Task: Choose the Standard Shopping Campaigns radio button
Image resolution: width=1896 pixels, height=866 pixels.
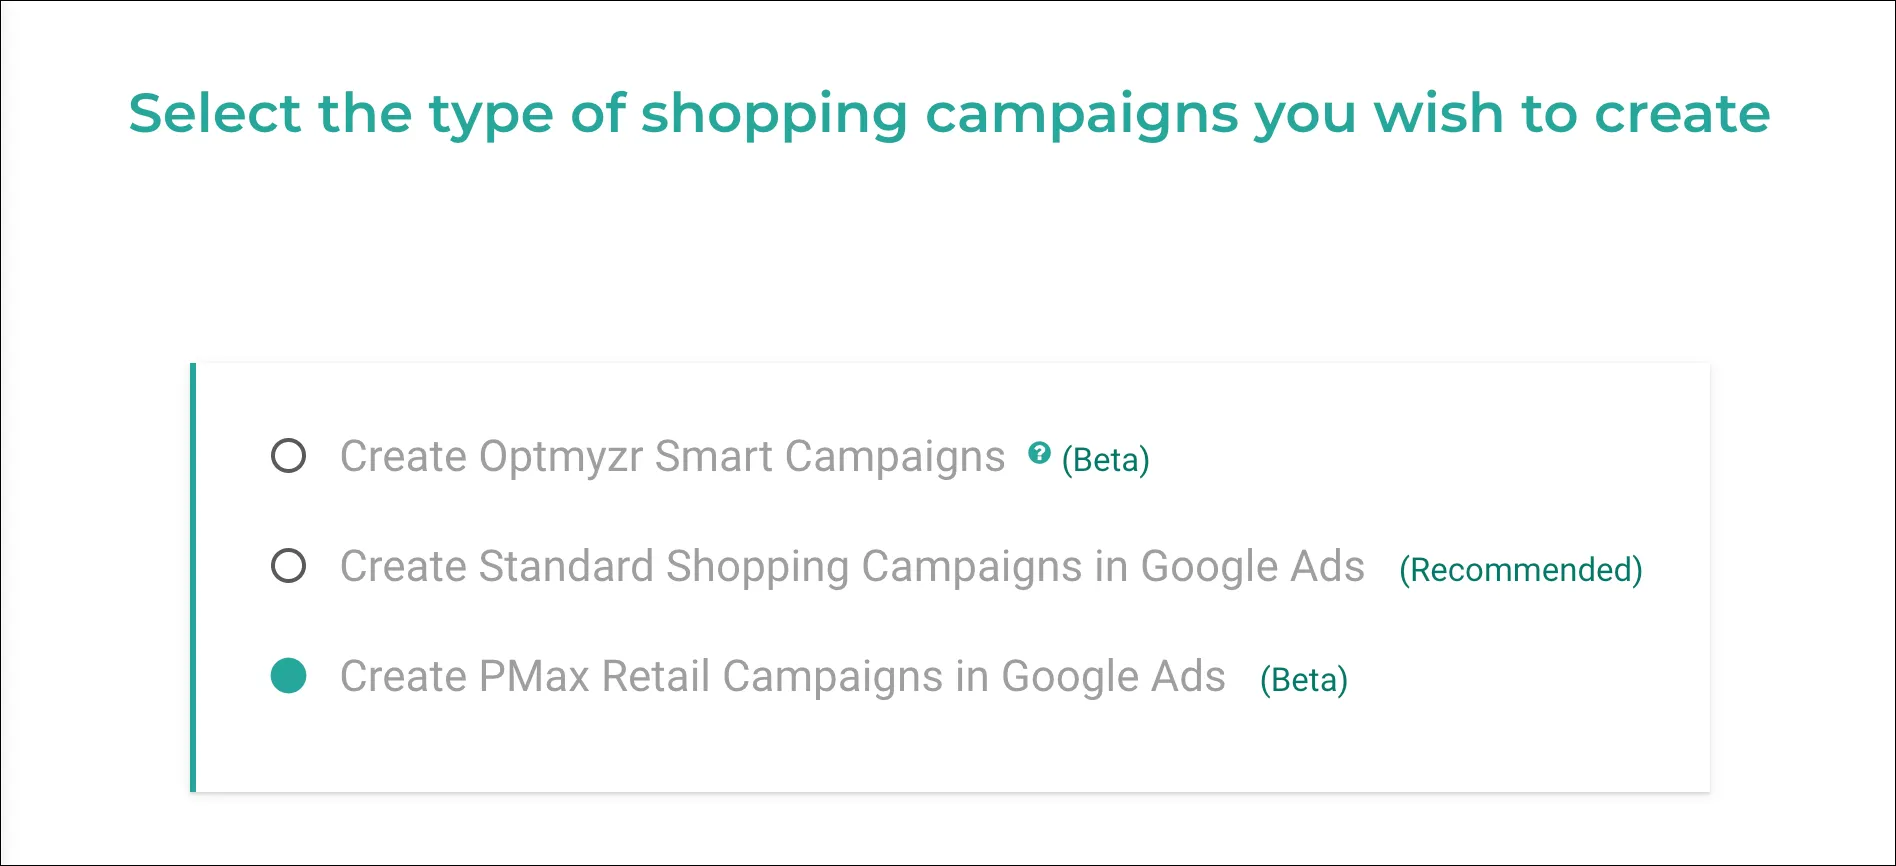Action: click(x=288, y=566)
